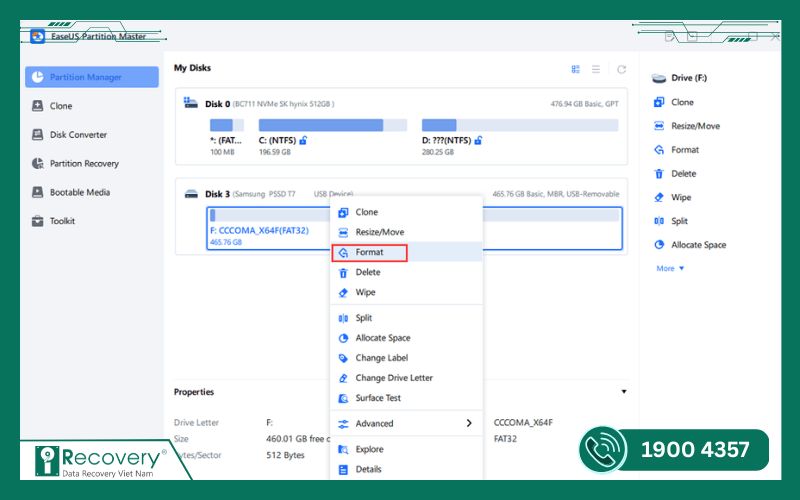
Task: Choose Change Label in context menu
Action: click(x=407, y=358)
